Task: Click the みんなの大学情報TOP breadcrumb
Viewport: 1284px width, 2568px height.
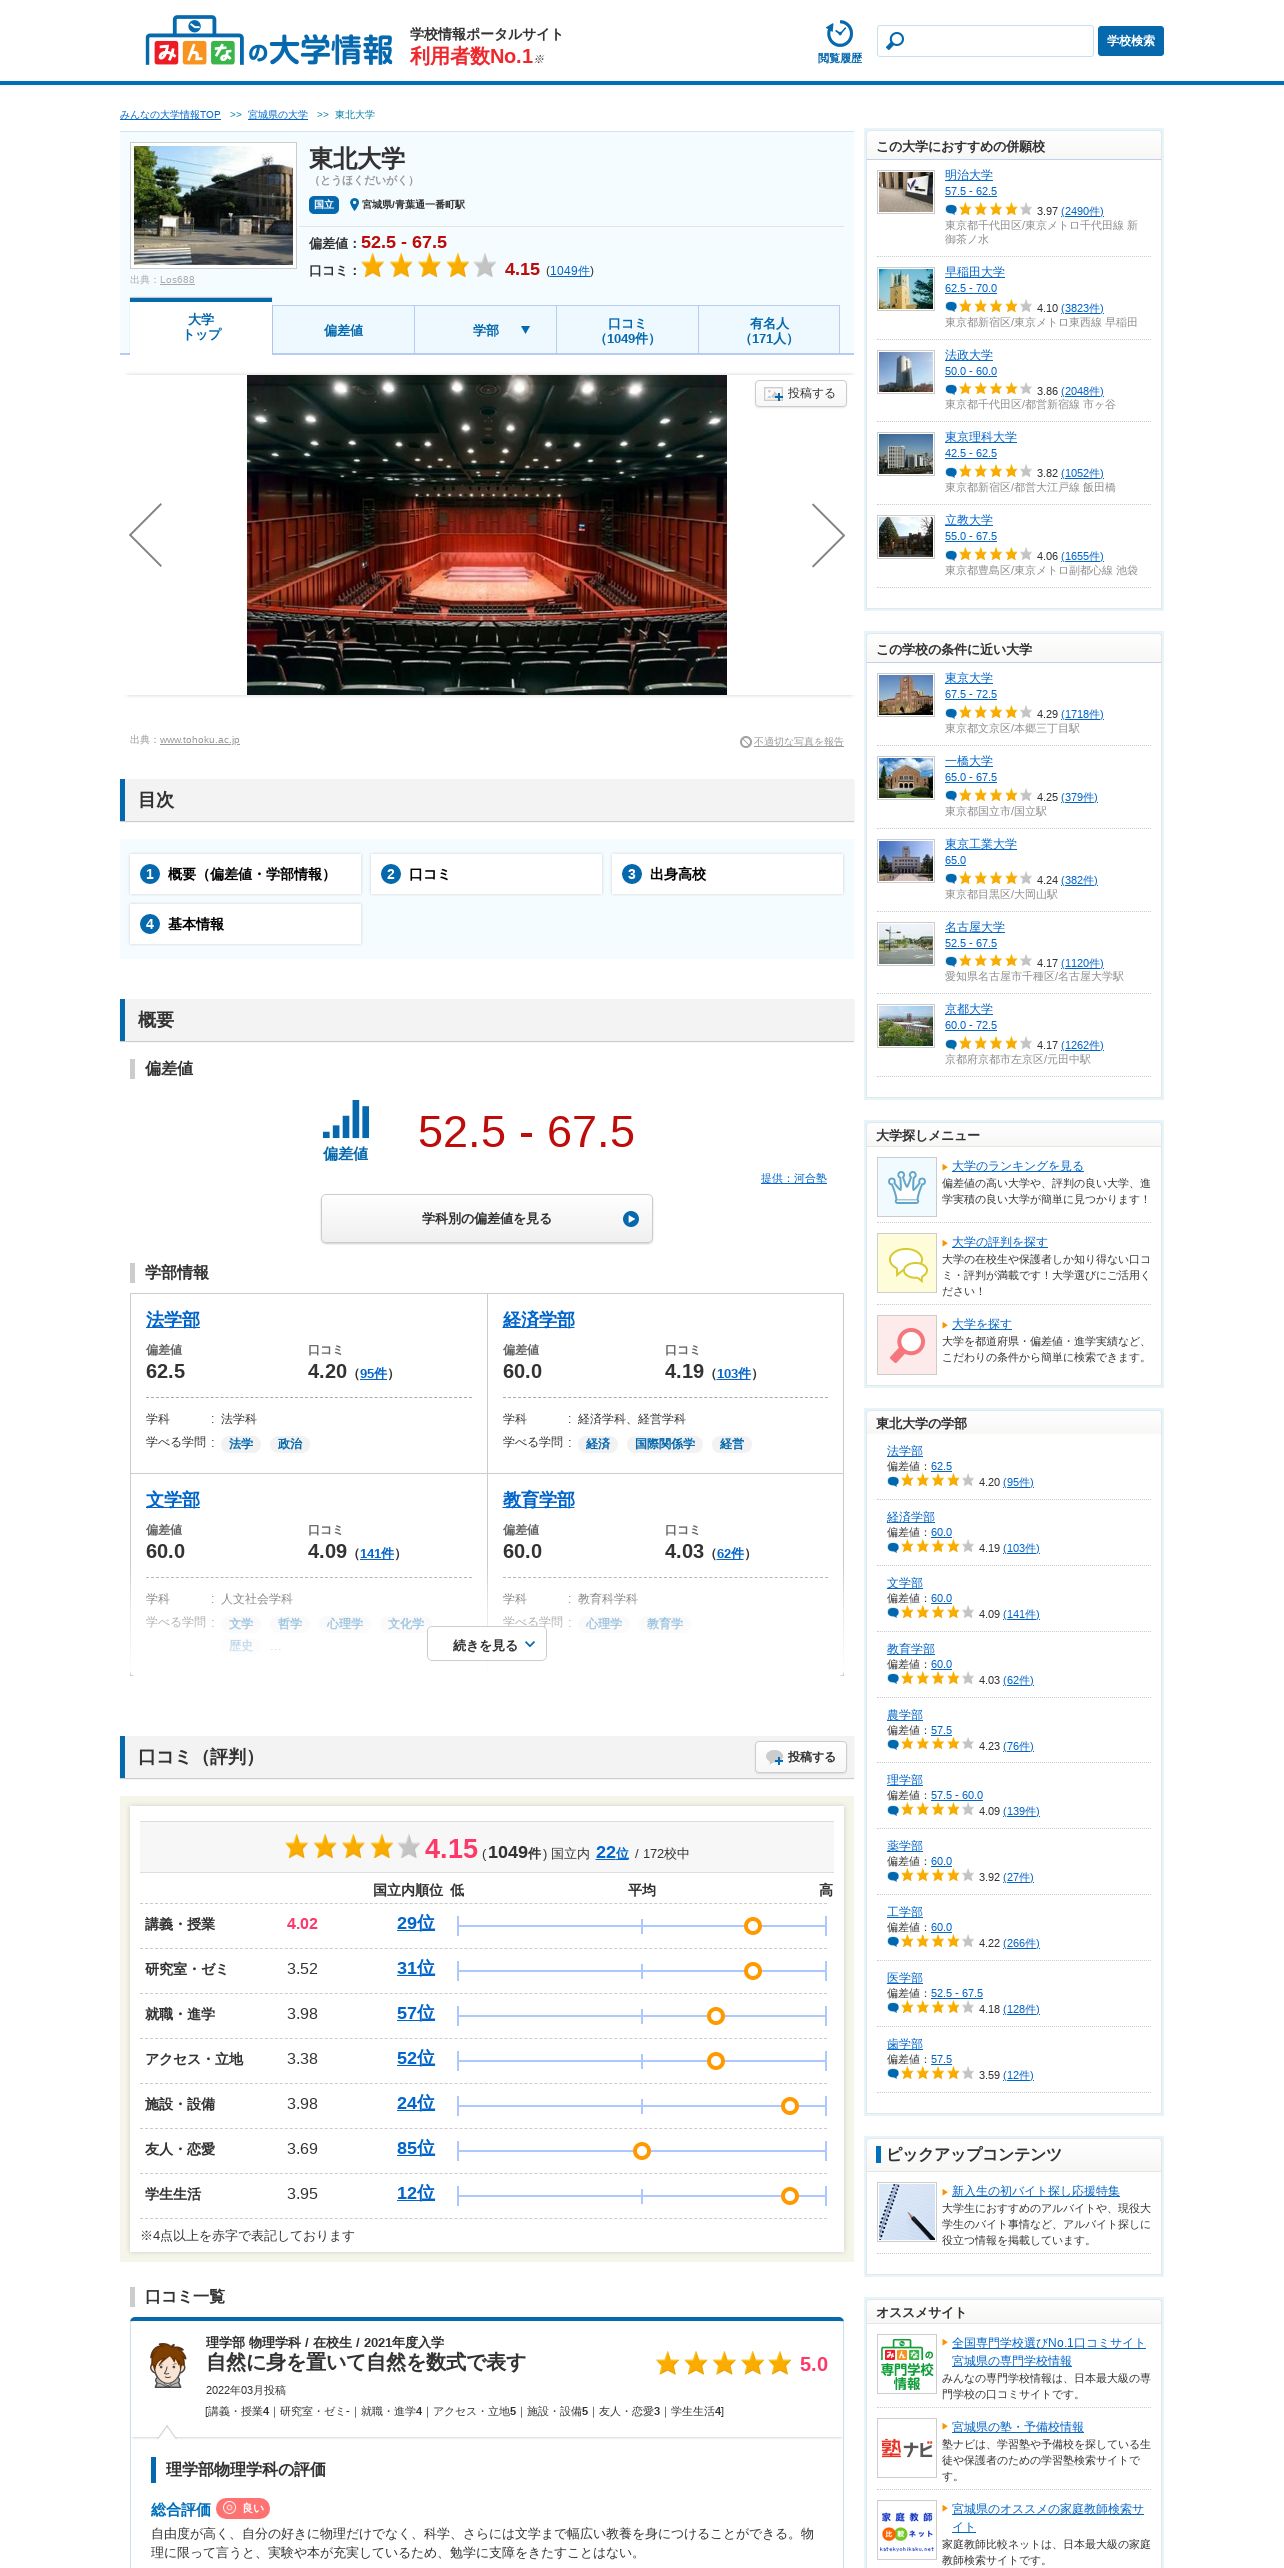Action: point(170,115)
